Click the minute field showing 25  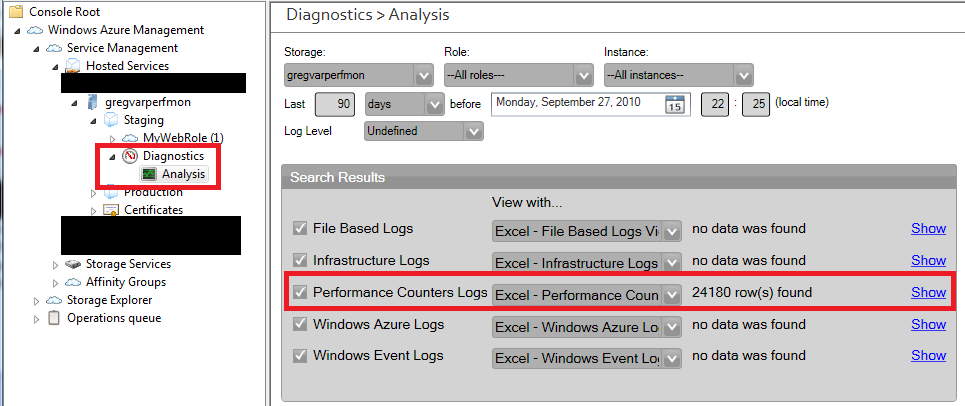click(x=758, y=104)
